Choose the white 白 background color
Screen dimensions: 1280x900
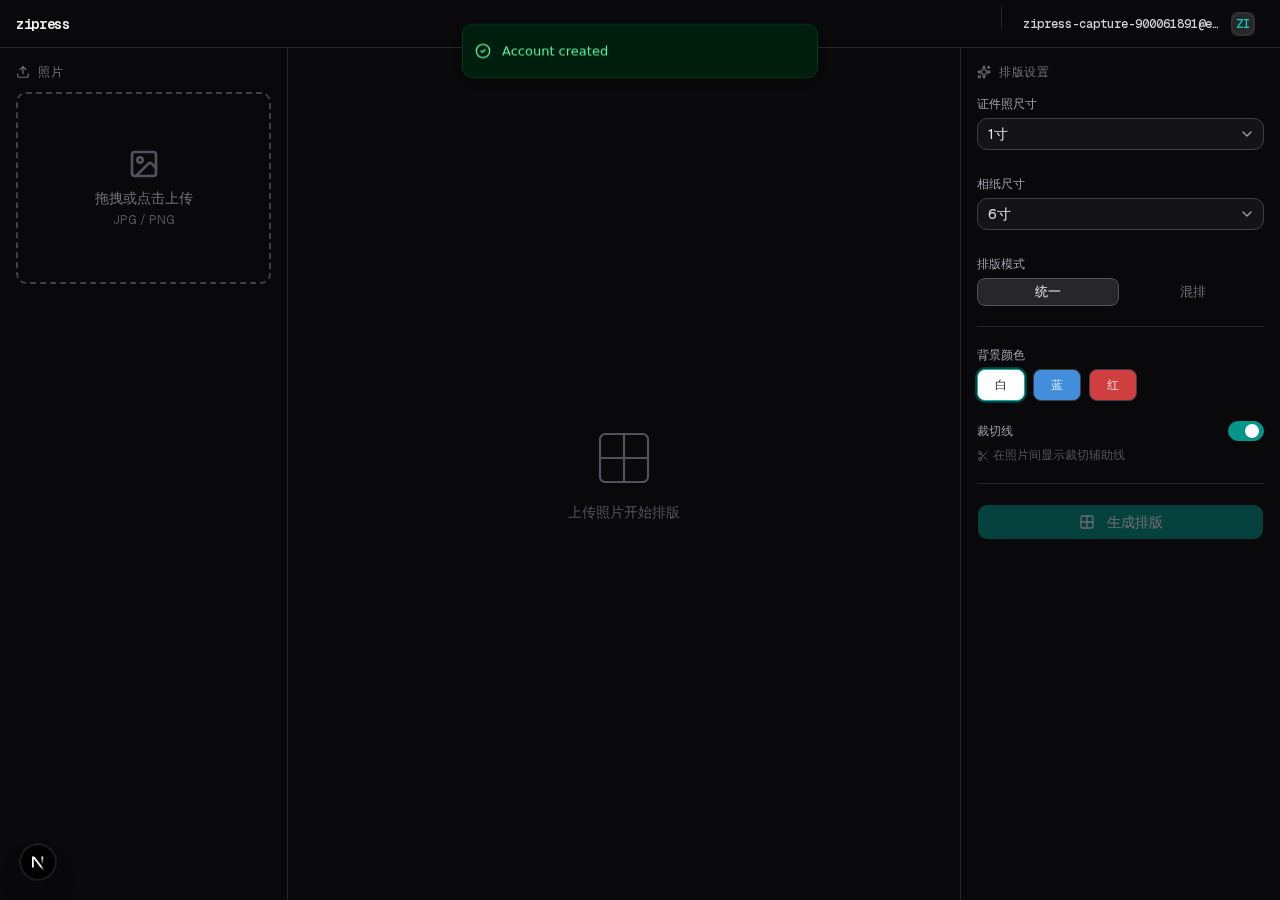pos(1000,385)
